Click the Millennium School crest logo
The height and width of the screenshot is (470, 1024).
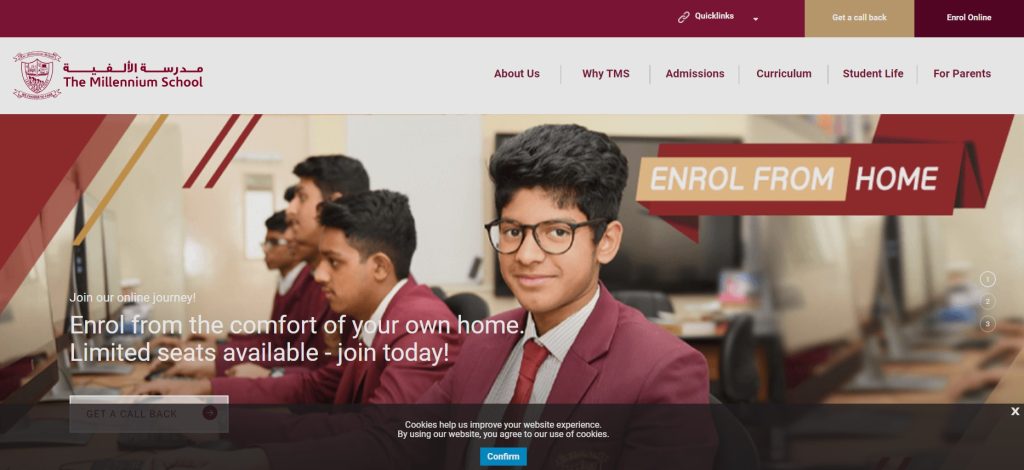[37, 75]
